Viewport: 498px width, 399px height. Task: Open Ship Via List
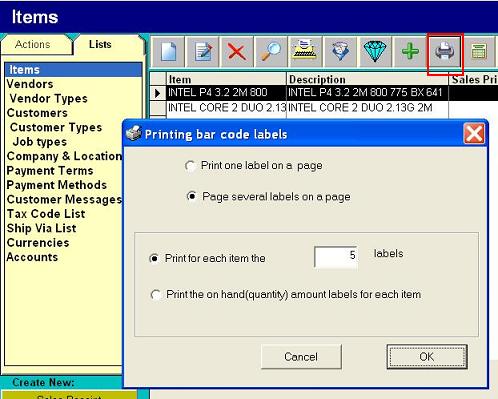coord(41,228)
